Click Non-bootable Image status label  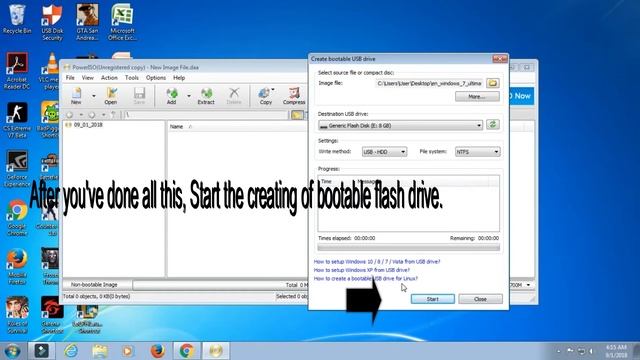coord(94,284)
